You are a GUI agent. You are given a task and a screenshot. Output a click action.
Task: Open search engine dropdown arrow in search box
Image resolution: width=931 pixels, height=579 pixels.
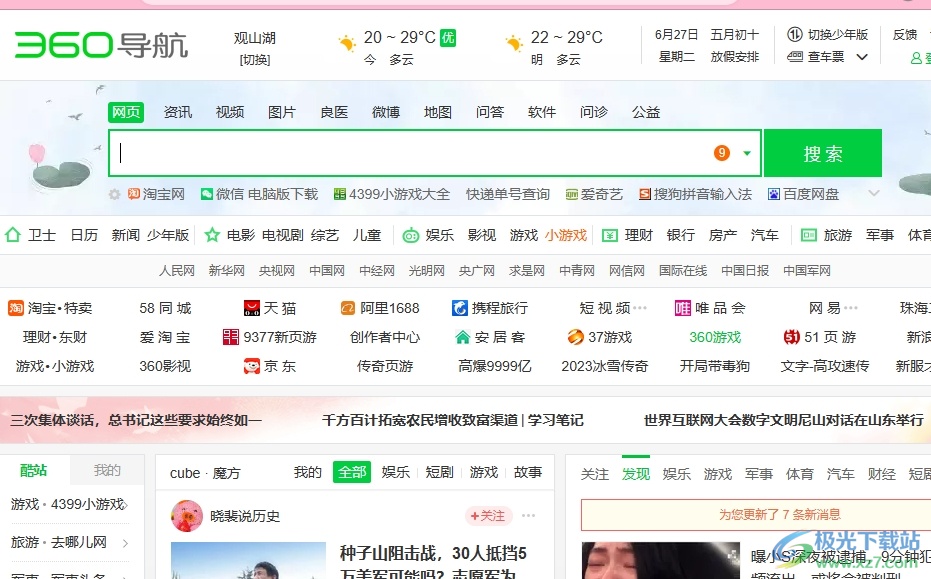coord(747,153)
